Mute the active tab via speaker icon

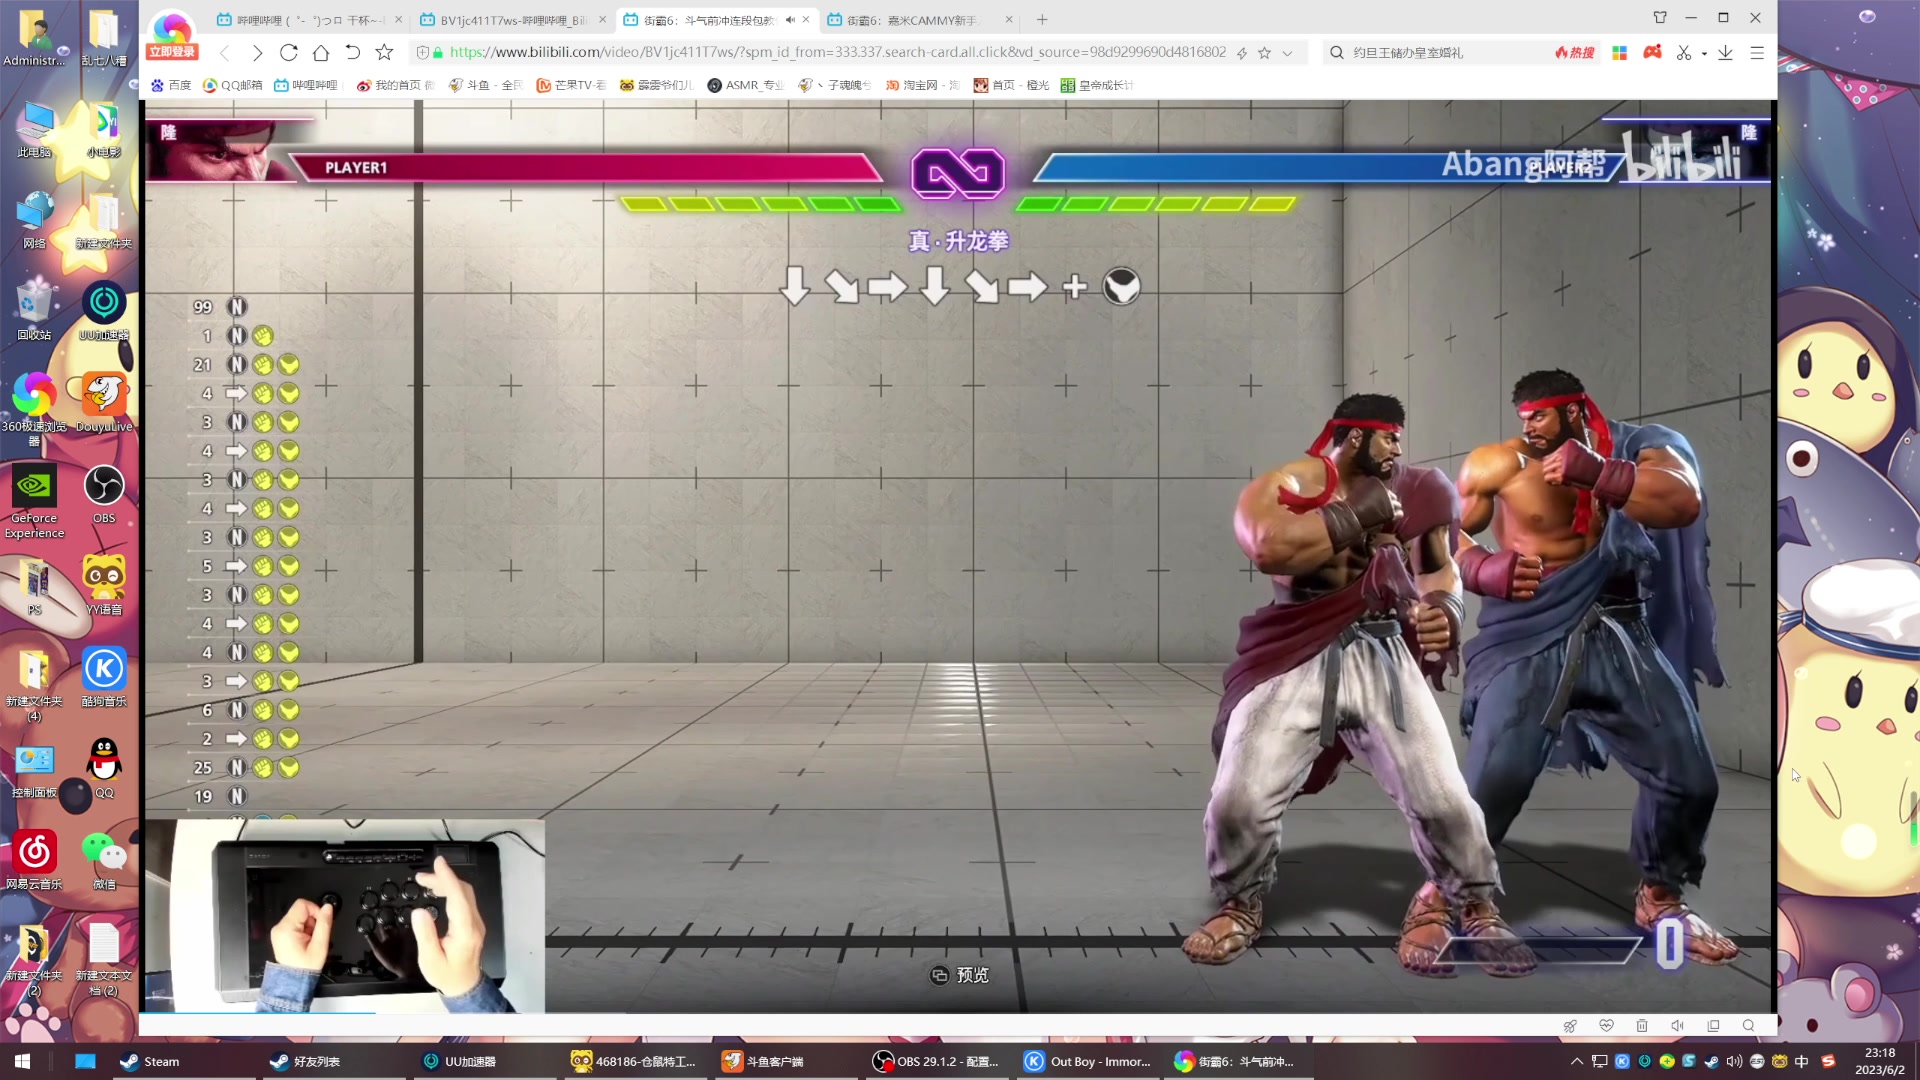click(x=790, y=20)
